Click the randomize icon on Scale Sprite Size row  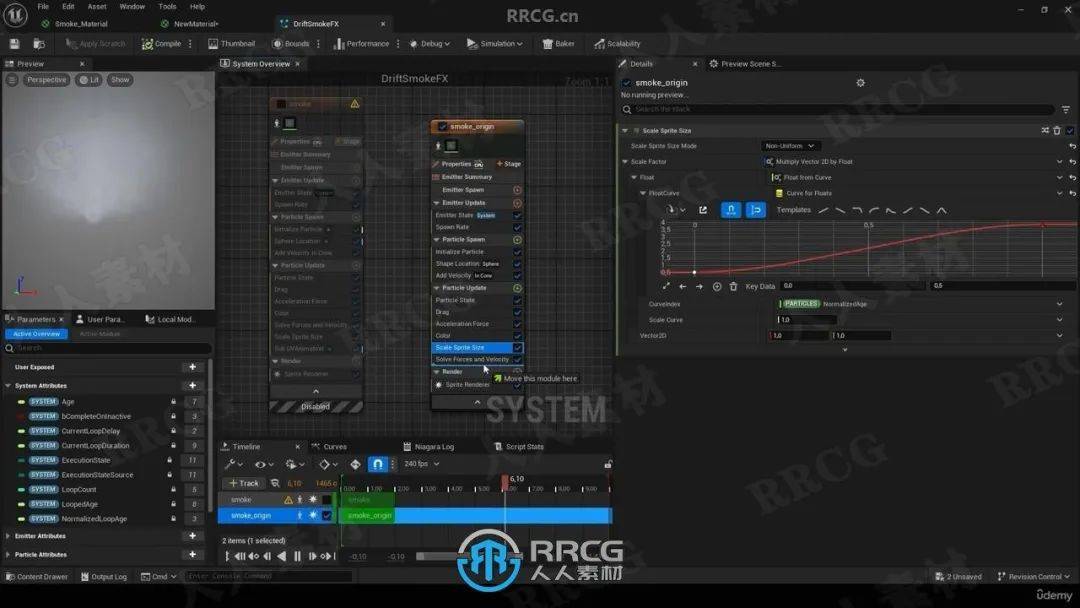click(1045, 130)
